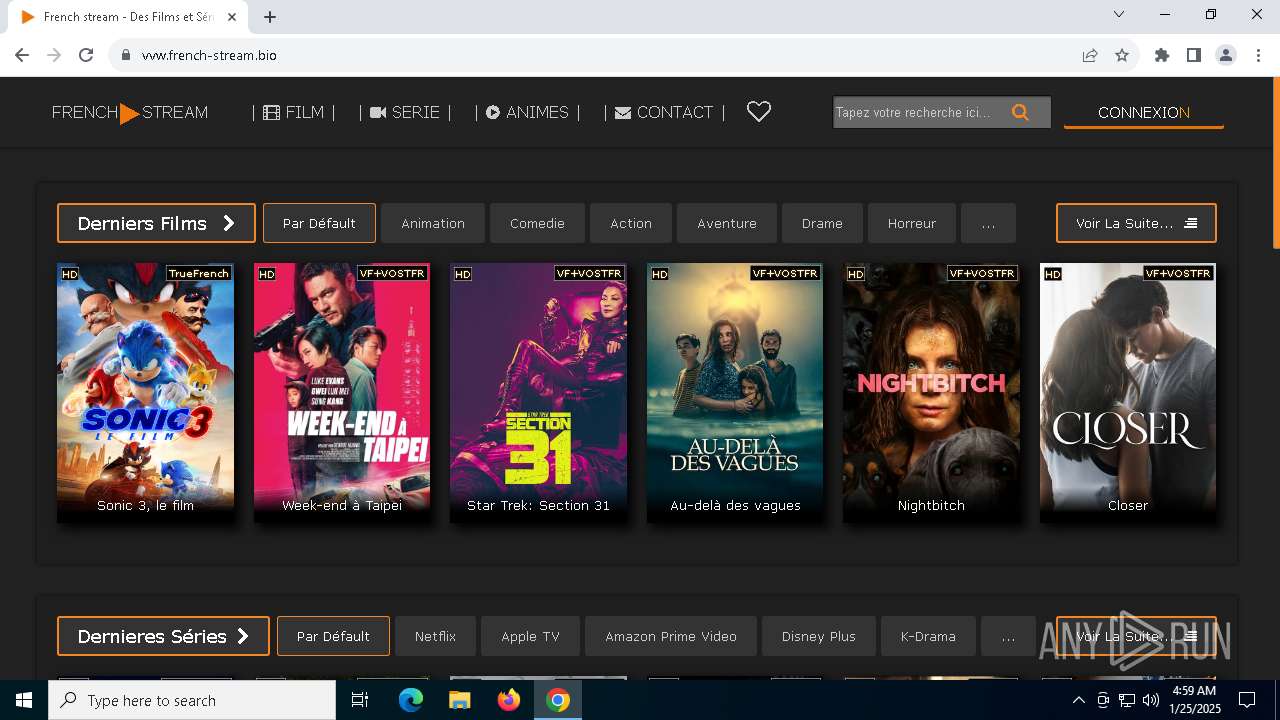Image resolution: width=1280 pixels, height=720 pixels.
Task: Open File Explorer from taskbar
Action: pyautogui.click(x=460, y=700)
